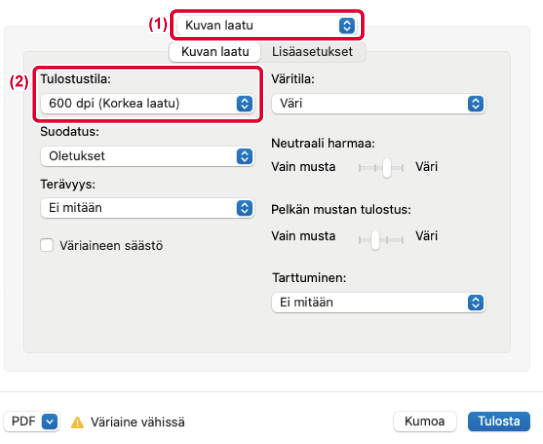Click the Kumoa button
The image size is (543, 444).
(x=425, y=421)
